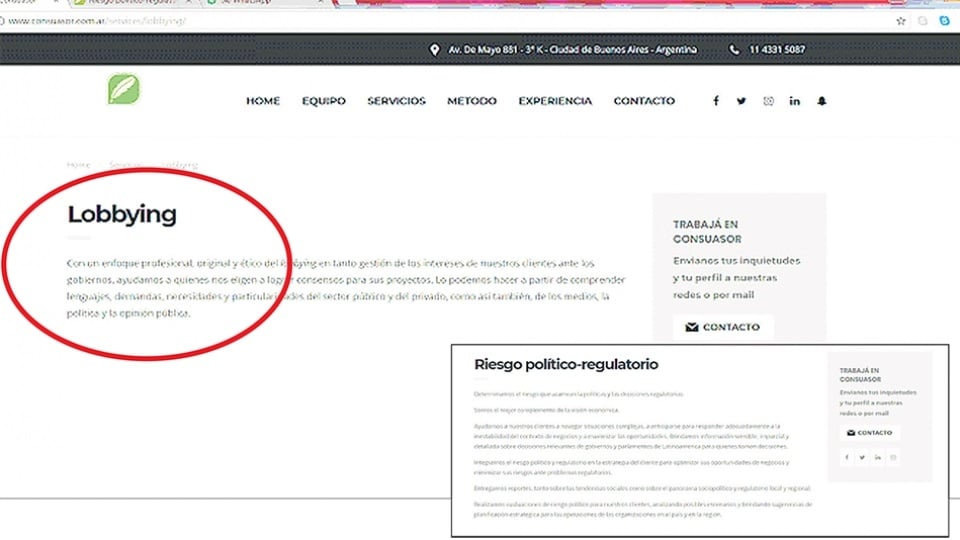Open the EXPERIENCIA navigation item

555,101
